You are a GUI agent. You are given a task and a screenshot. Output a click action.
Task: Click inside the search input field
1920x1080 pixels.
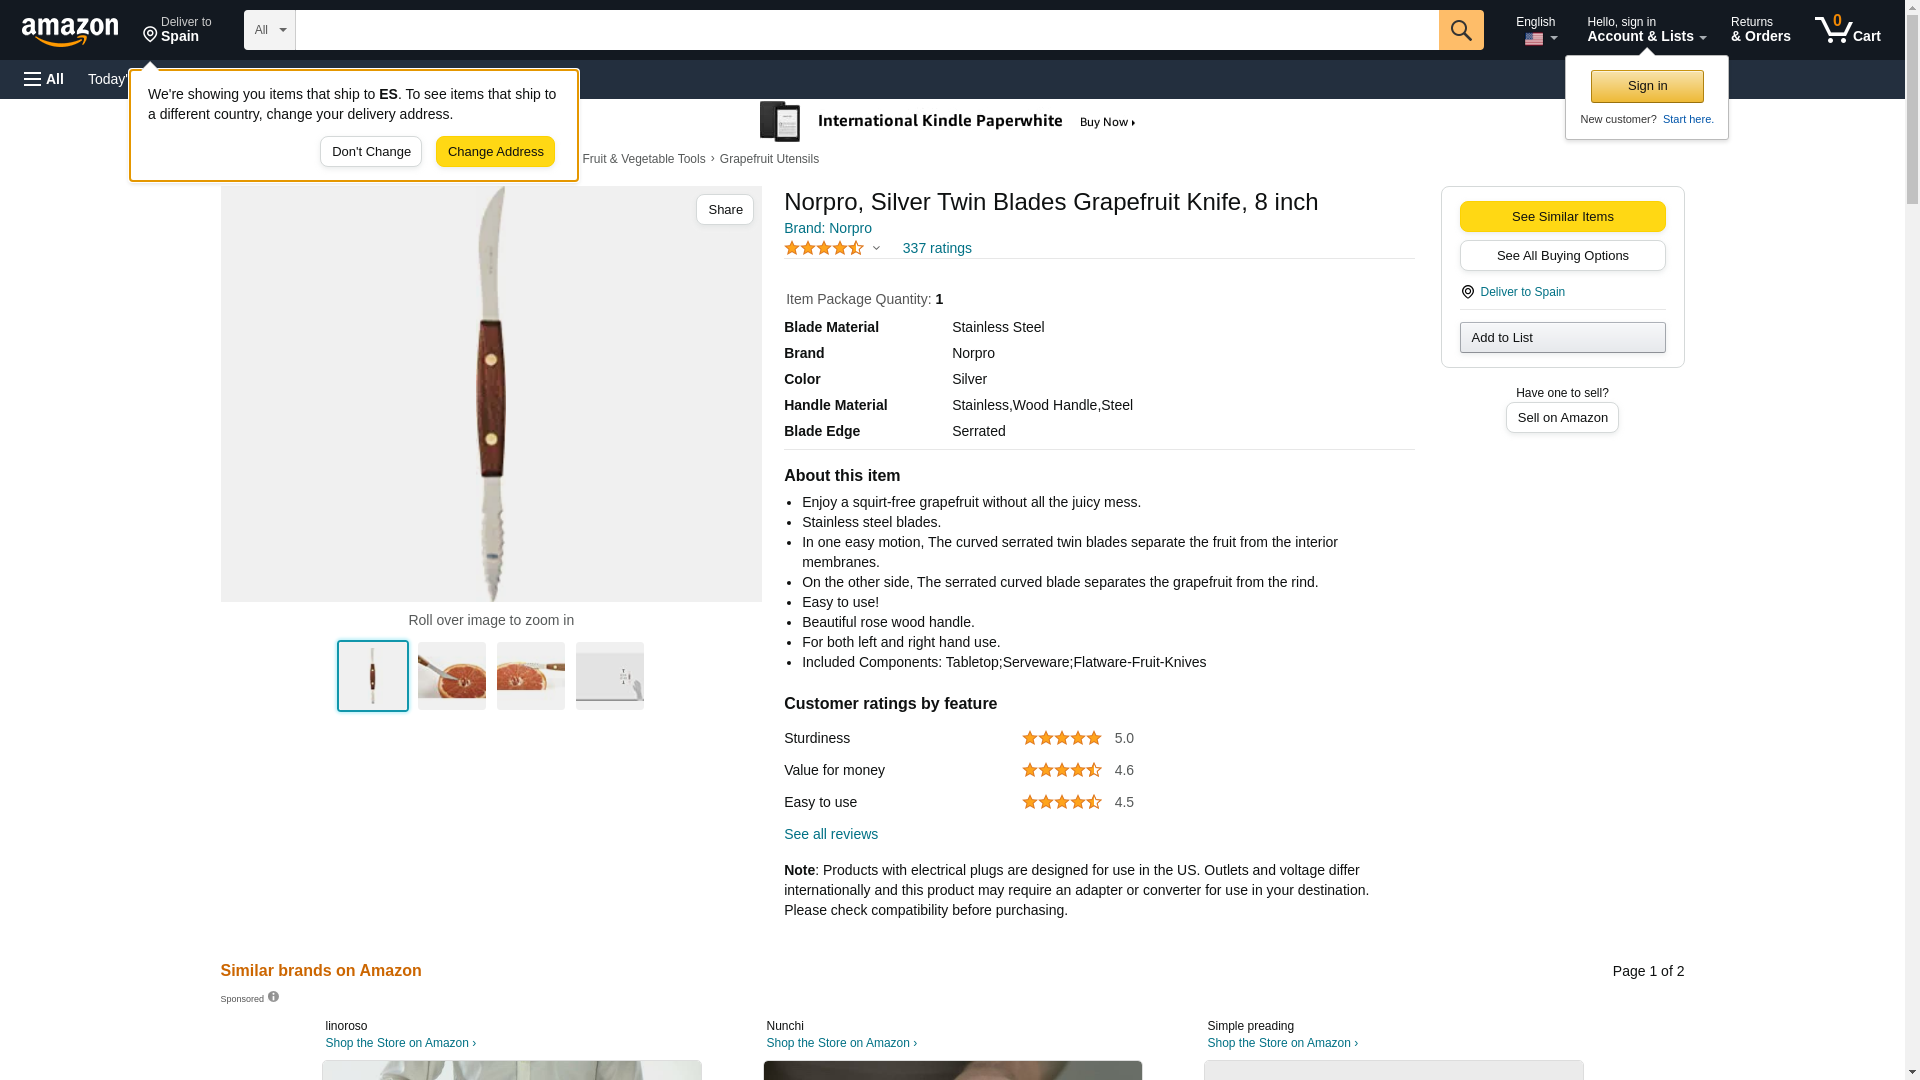[x=866, y=30]
